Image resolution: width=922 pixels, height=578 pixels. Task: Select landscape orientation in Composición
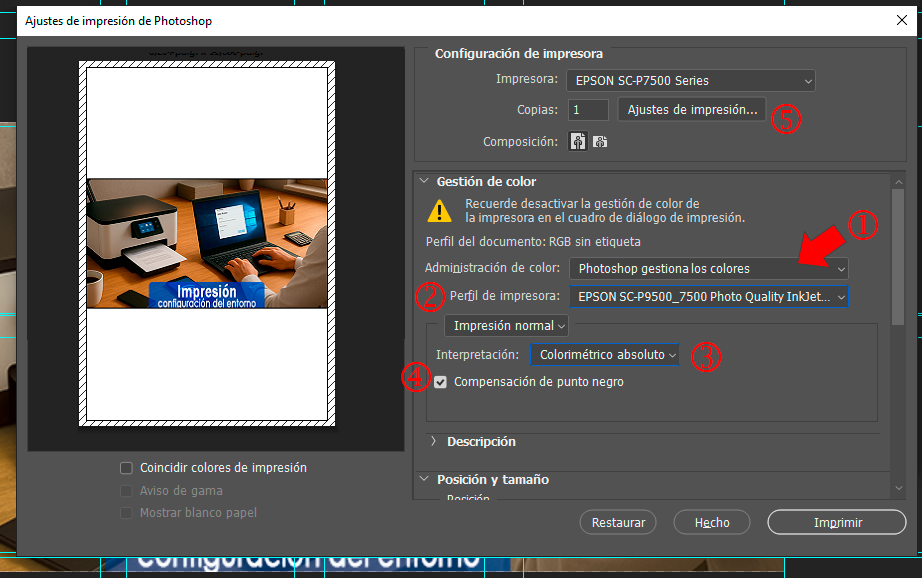click(599, 142)
